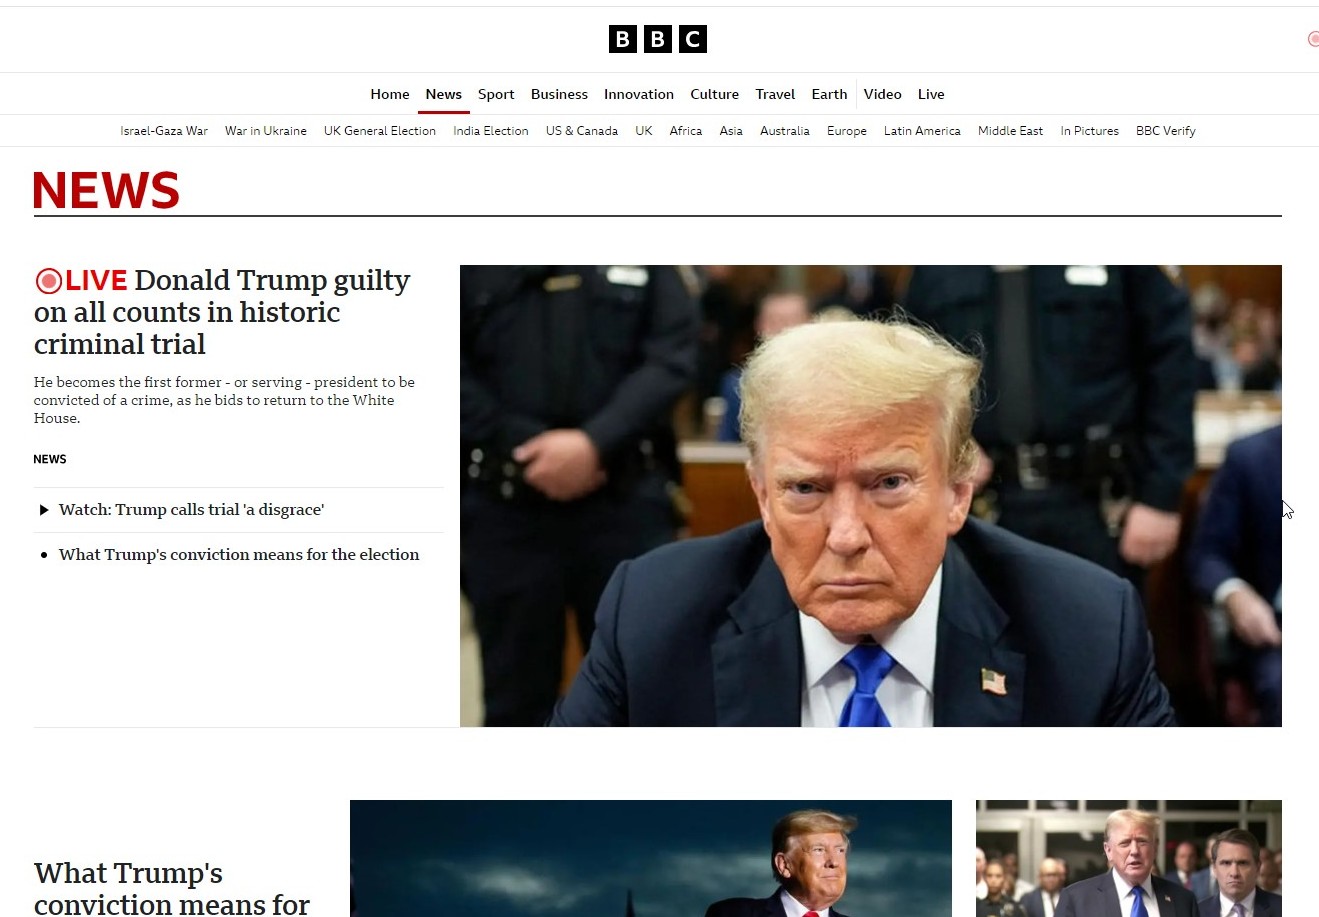Switch to the Video tab
Image resolution: width=1319 pixels, height=917 pixels.
[x=882, y=94]
